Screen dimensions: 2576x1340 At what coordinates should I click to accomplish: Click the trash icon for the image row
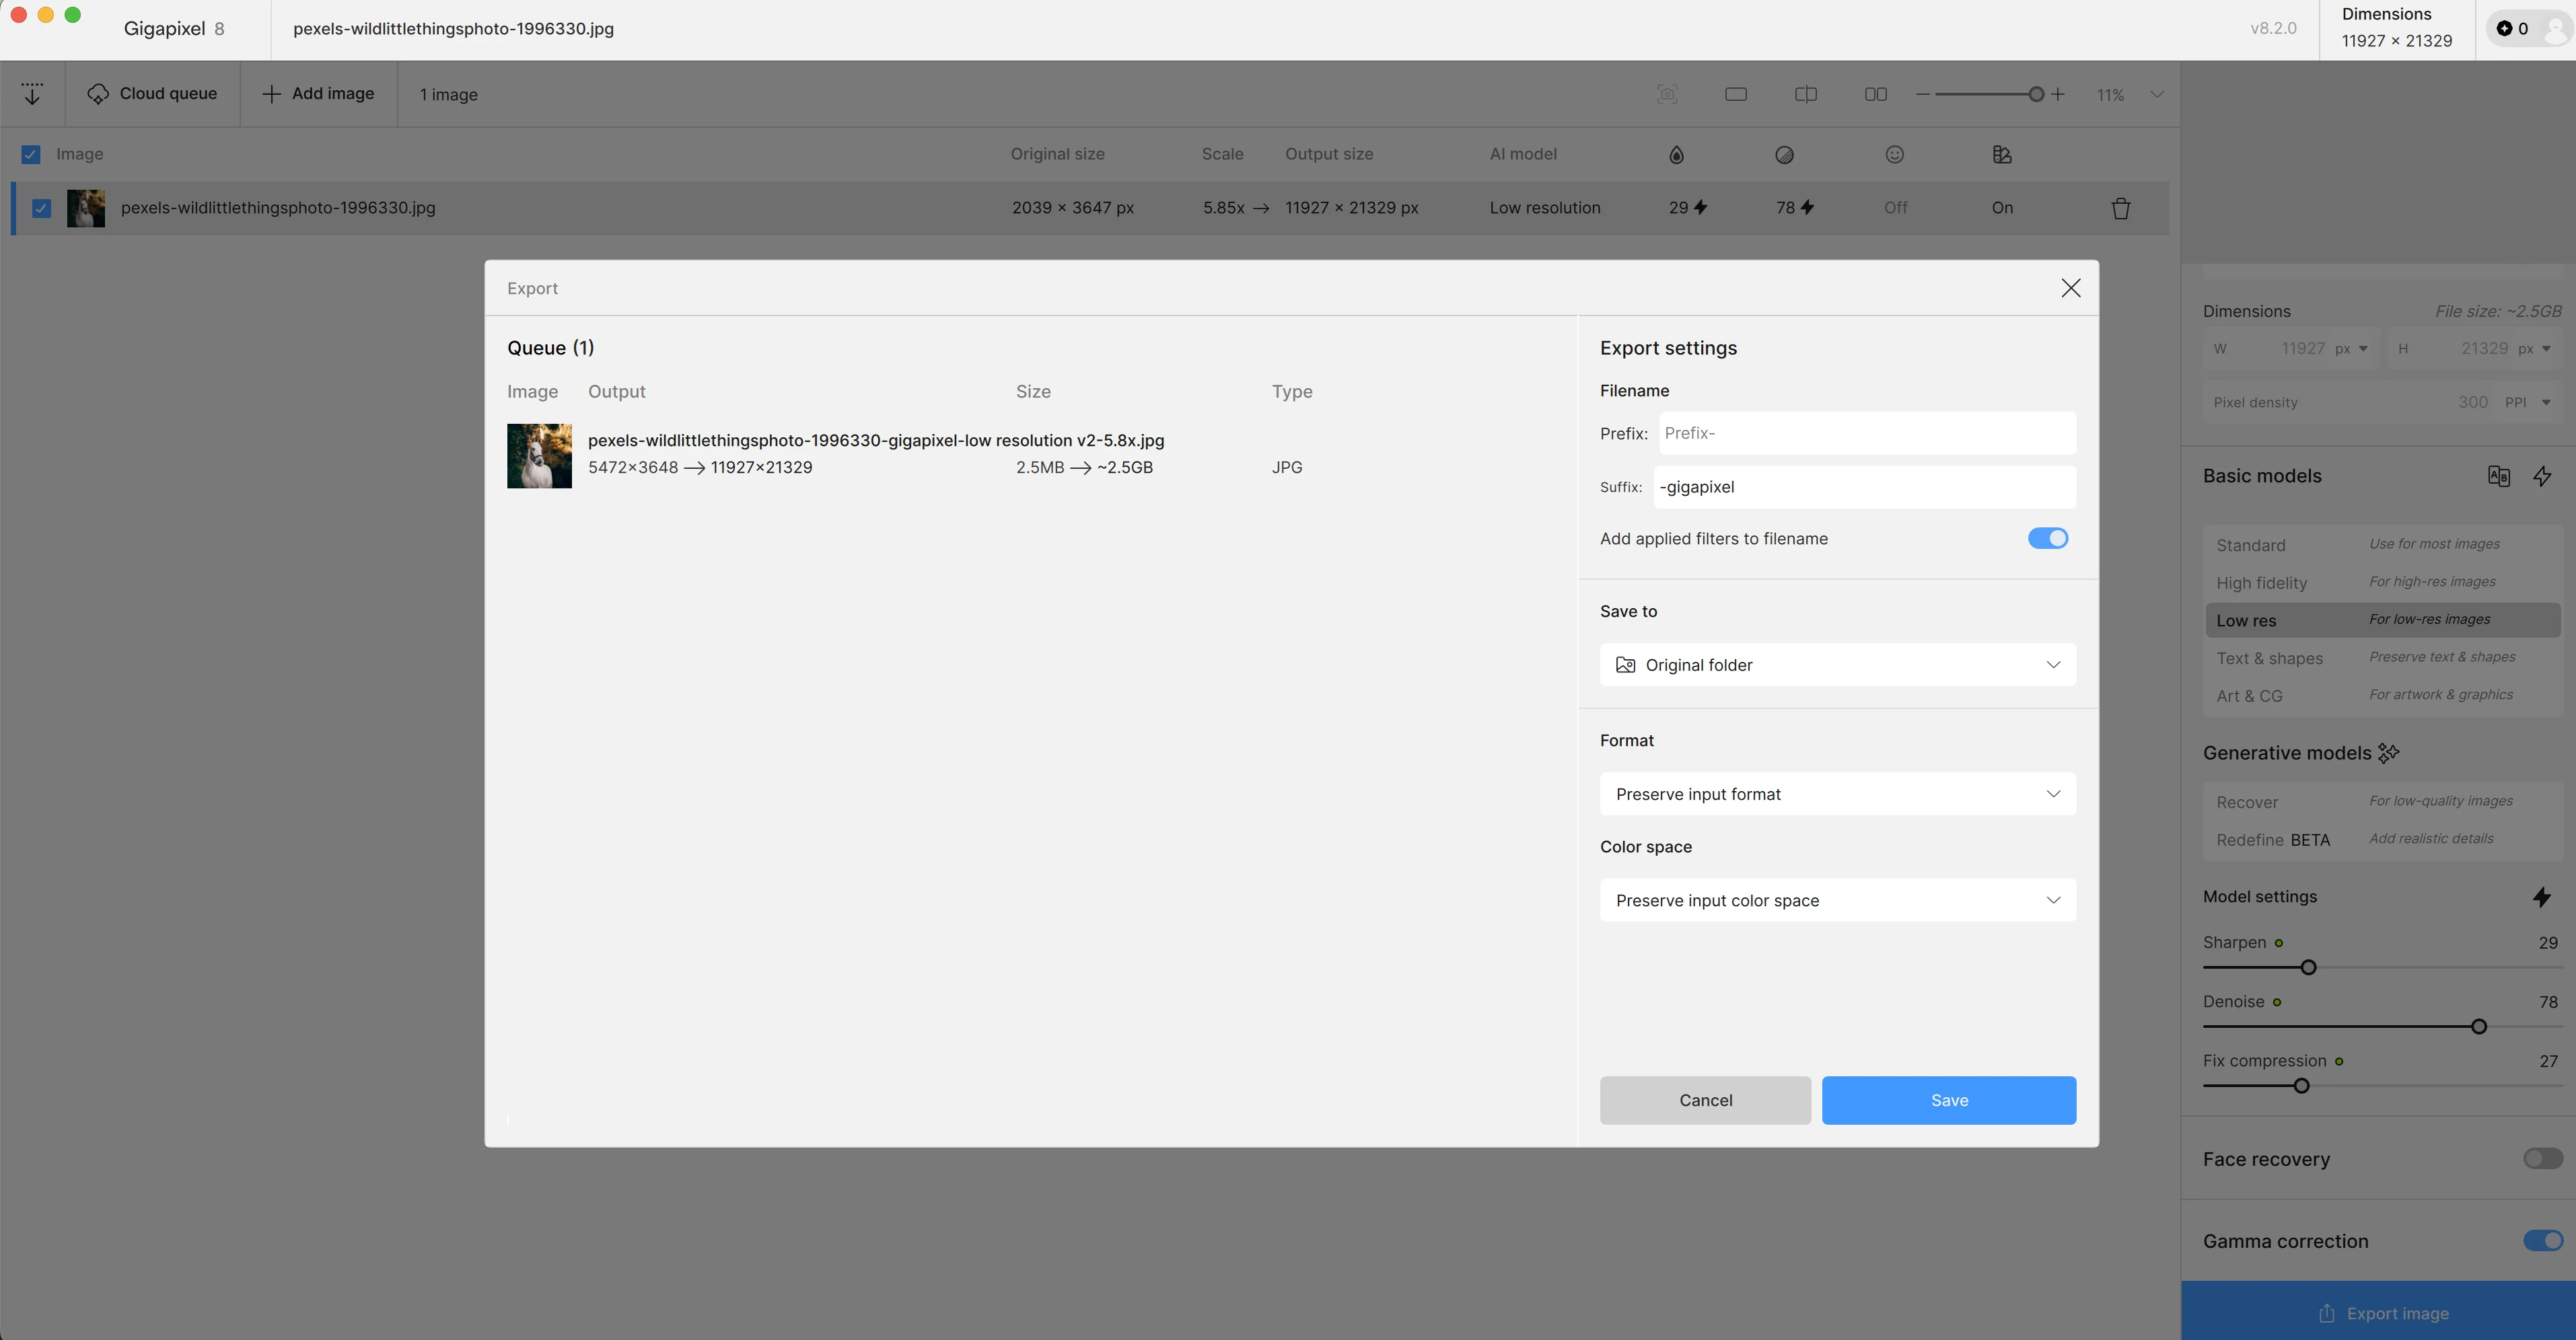[x=2120, y=208]
